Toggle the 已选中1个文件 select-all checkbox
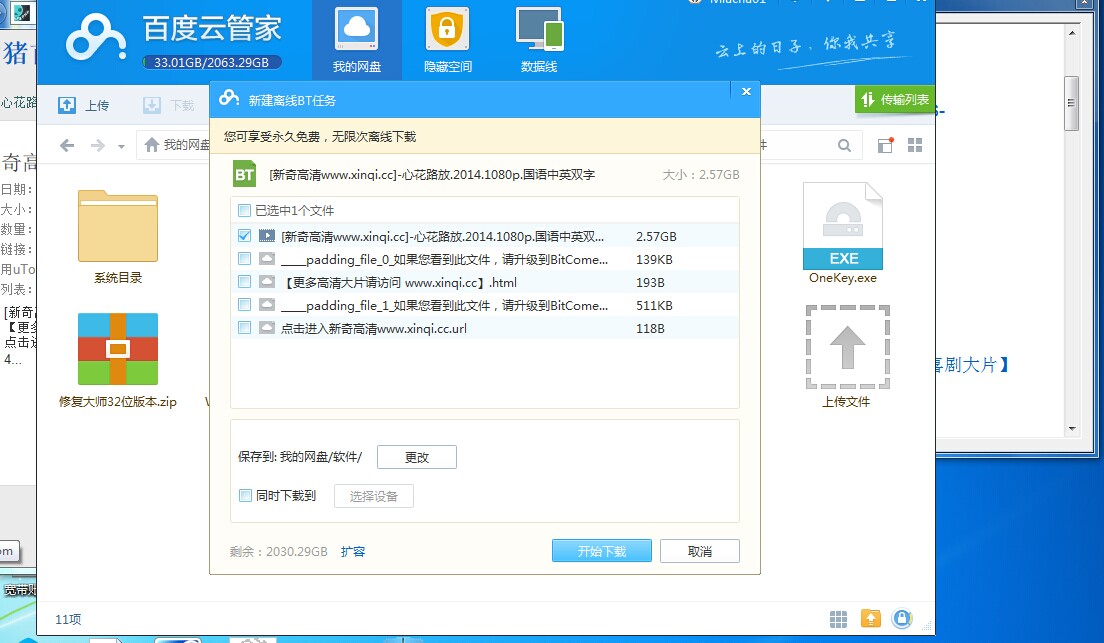 [x=244, y=211]
